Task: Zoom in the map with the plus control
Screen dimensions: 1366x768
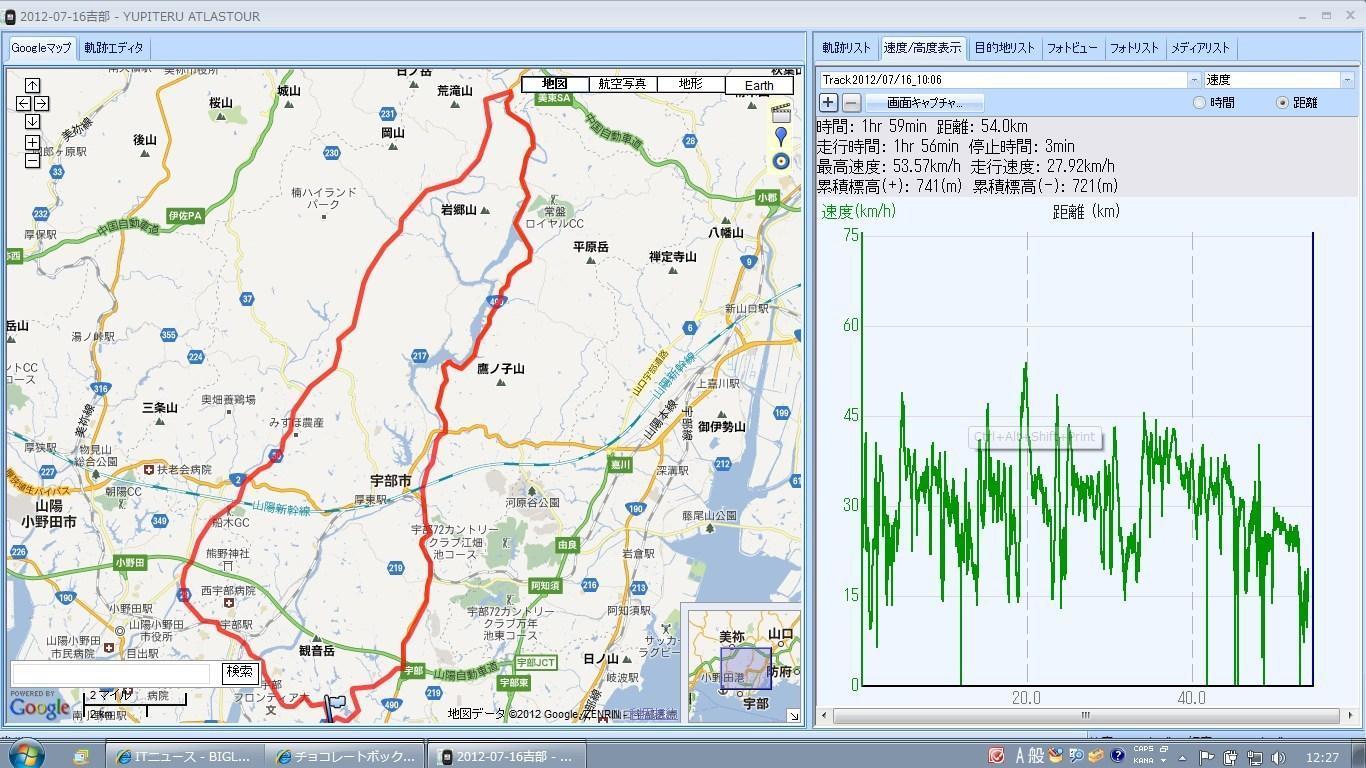Action: (32, 143)
